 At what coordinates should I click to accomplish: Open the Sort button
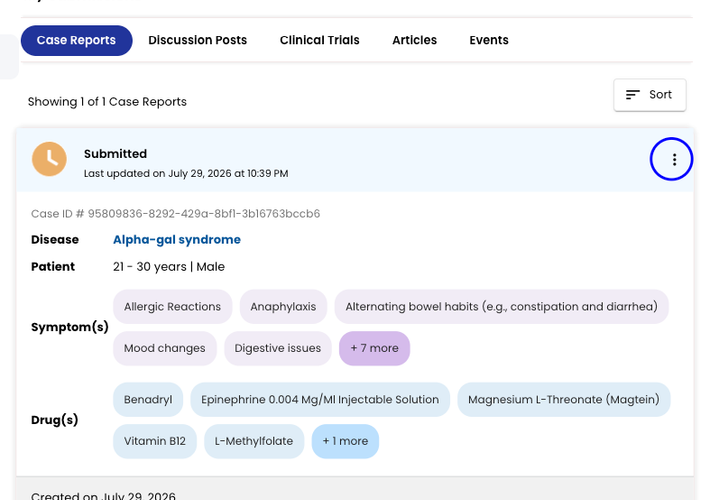coord(650,95)
